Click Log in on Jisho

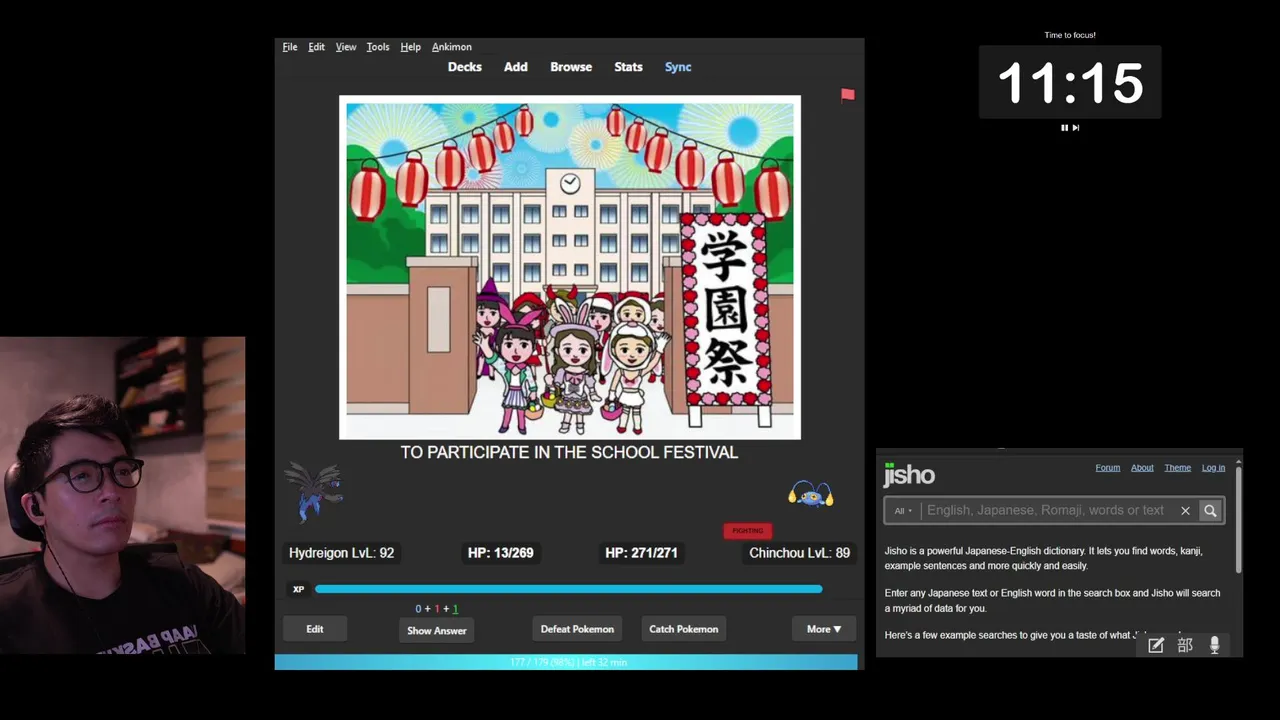[1213, 468]
